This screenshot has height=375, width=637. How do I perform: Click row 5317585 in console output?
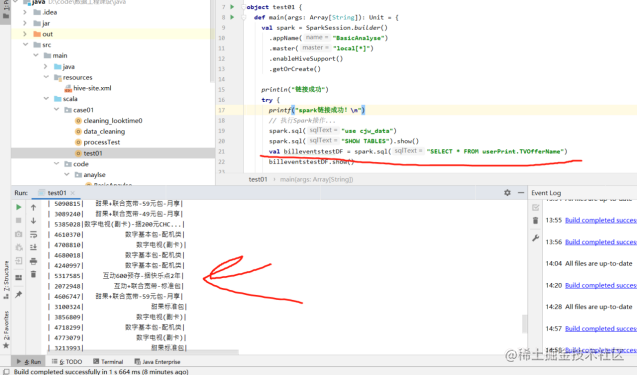click(116, 276)
